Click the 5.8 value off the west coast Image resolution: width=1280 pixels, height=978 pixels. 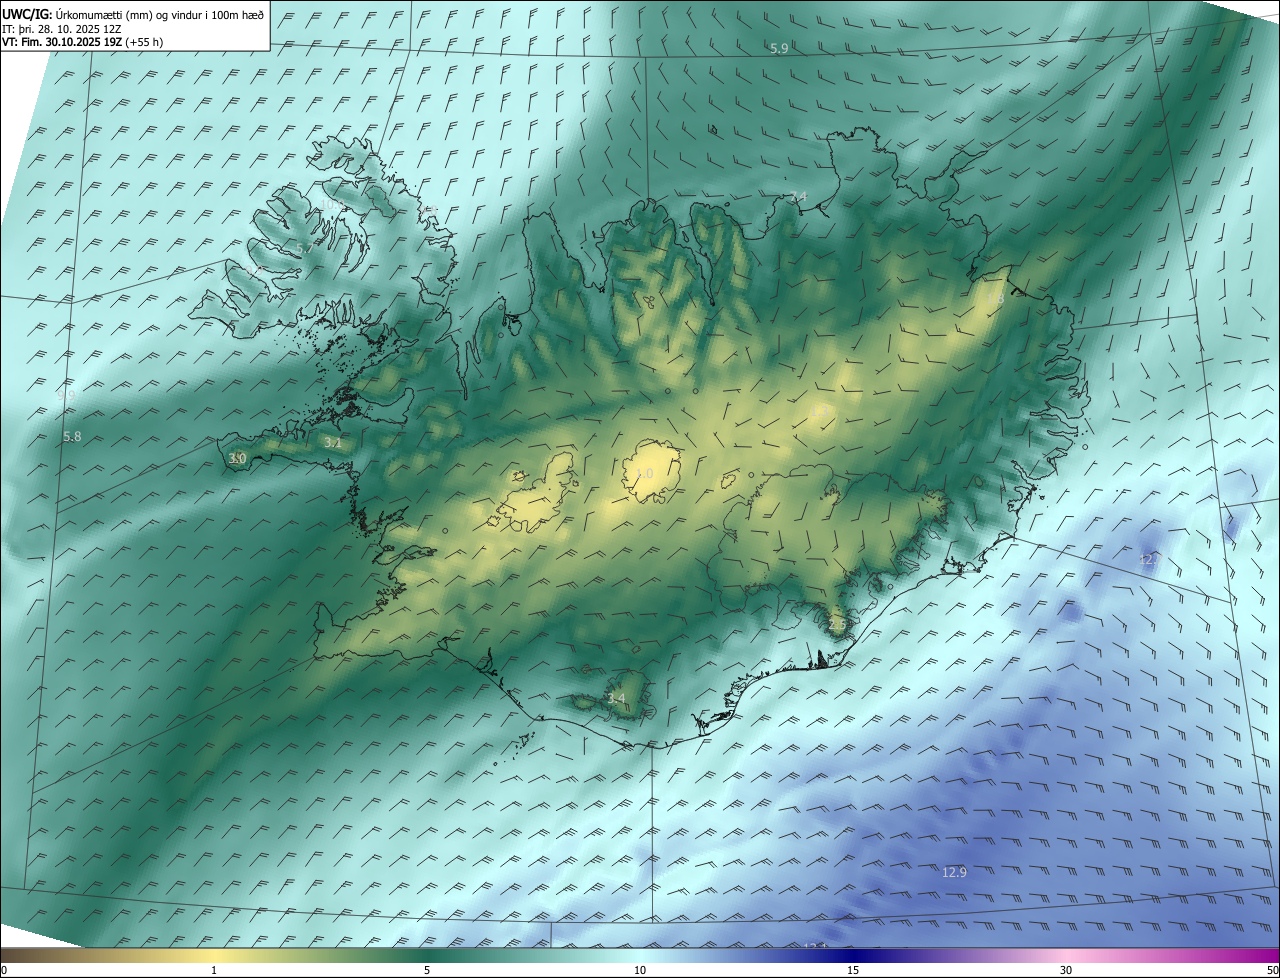[x=72, y=437]
